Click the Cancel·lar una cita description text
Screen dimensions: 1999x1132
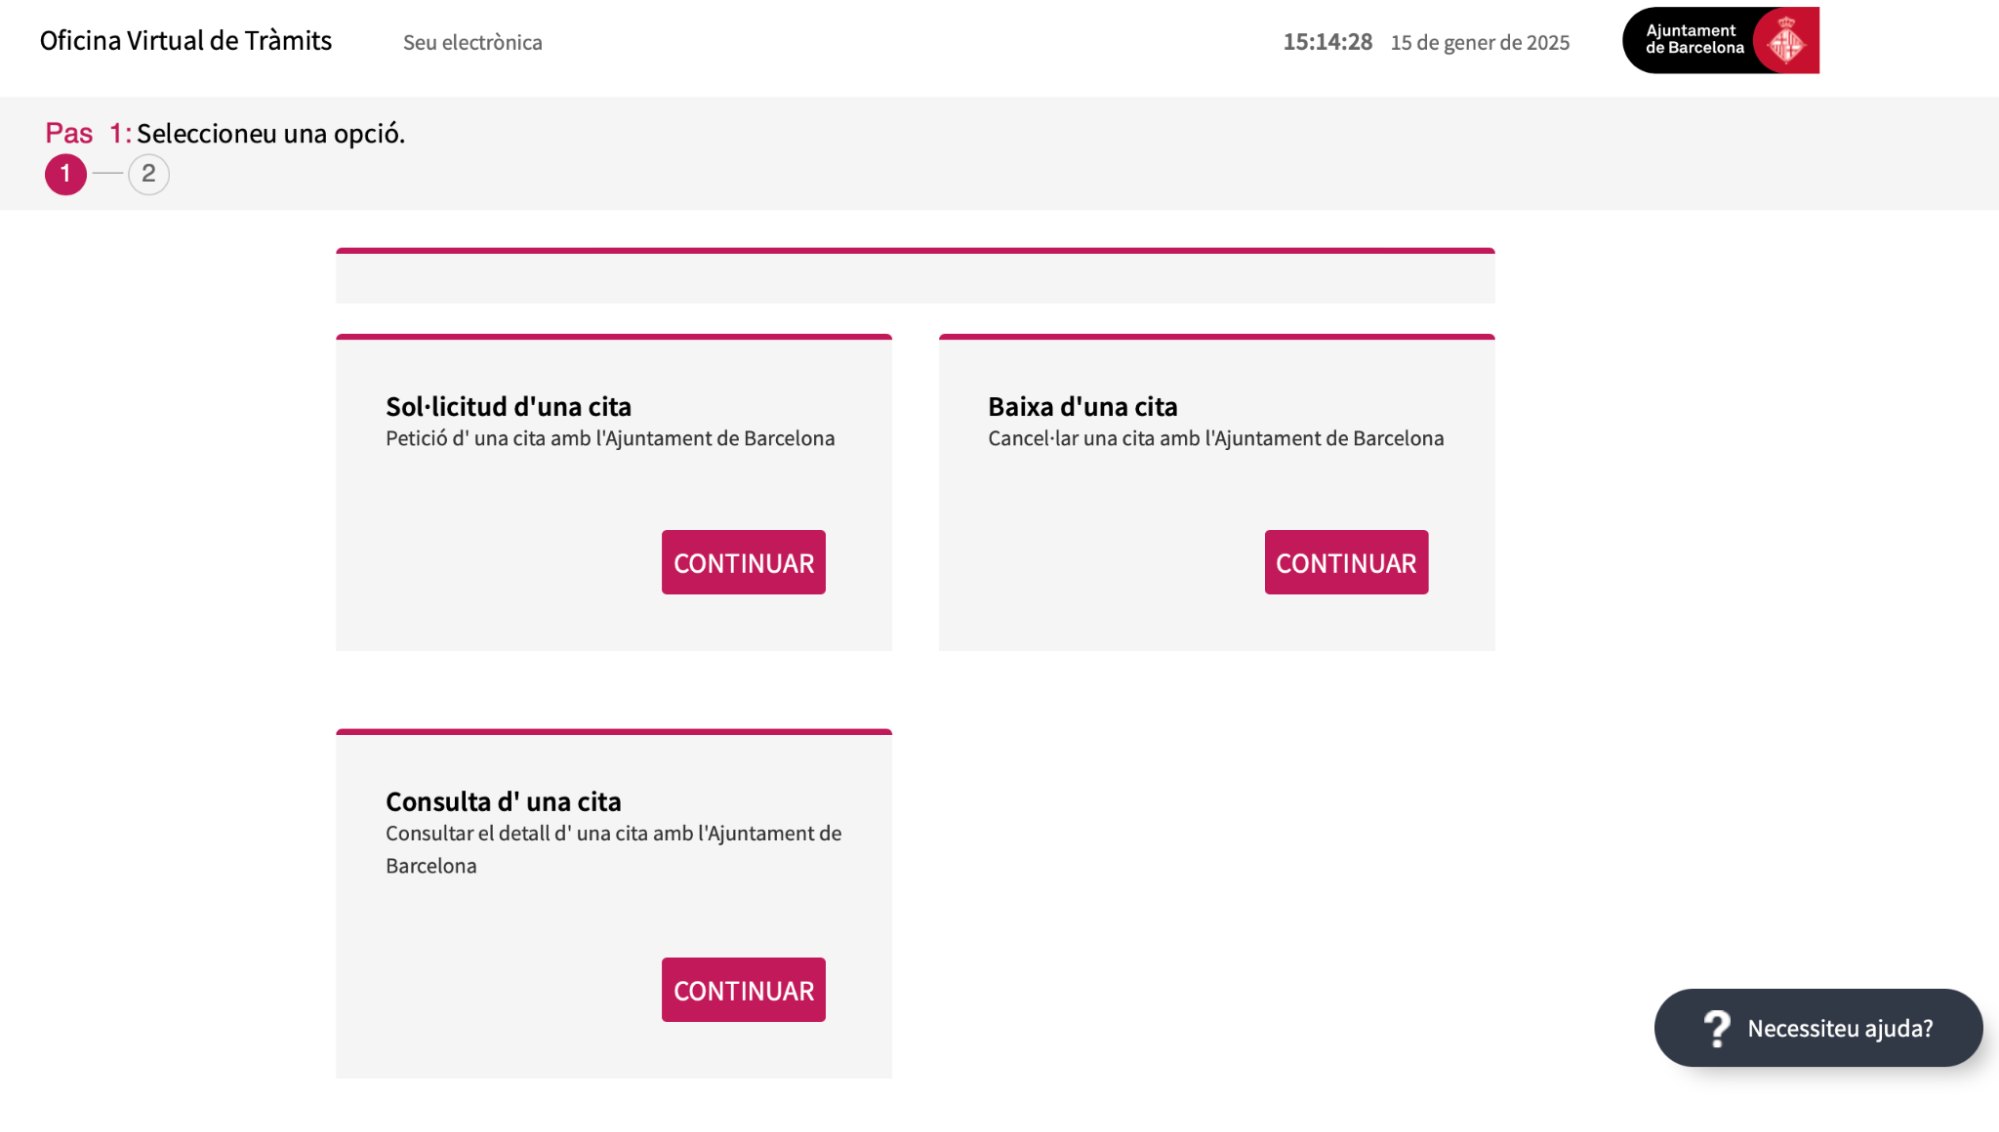pyautogui.click(x=1215, y=438)
